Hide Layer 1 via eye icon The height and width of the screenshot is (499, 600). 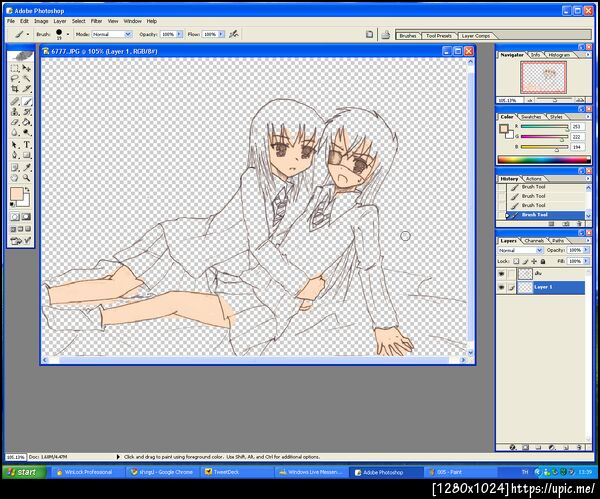[x=501, y=287]
